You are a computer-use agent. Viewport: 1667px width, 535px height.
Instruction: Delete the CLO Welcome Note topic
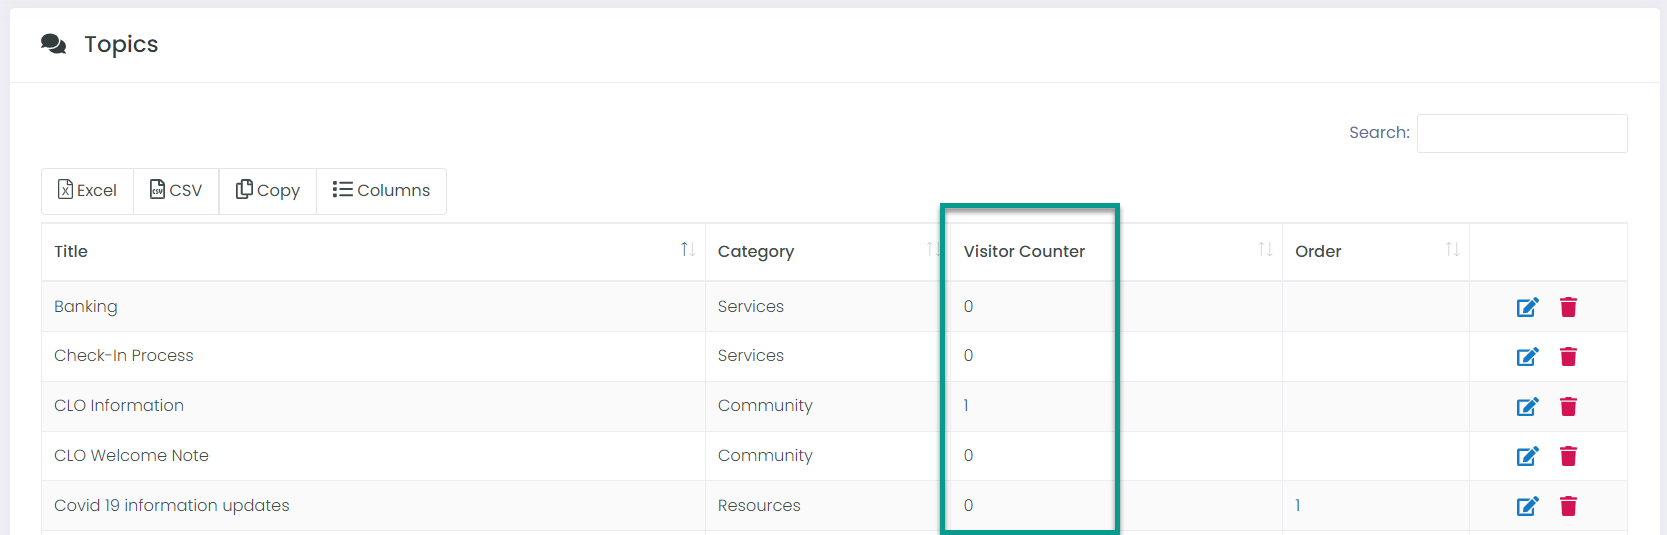[x=1568, y=457]
